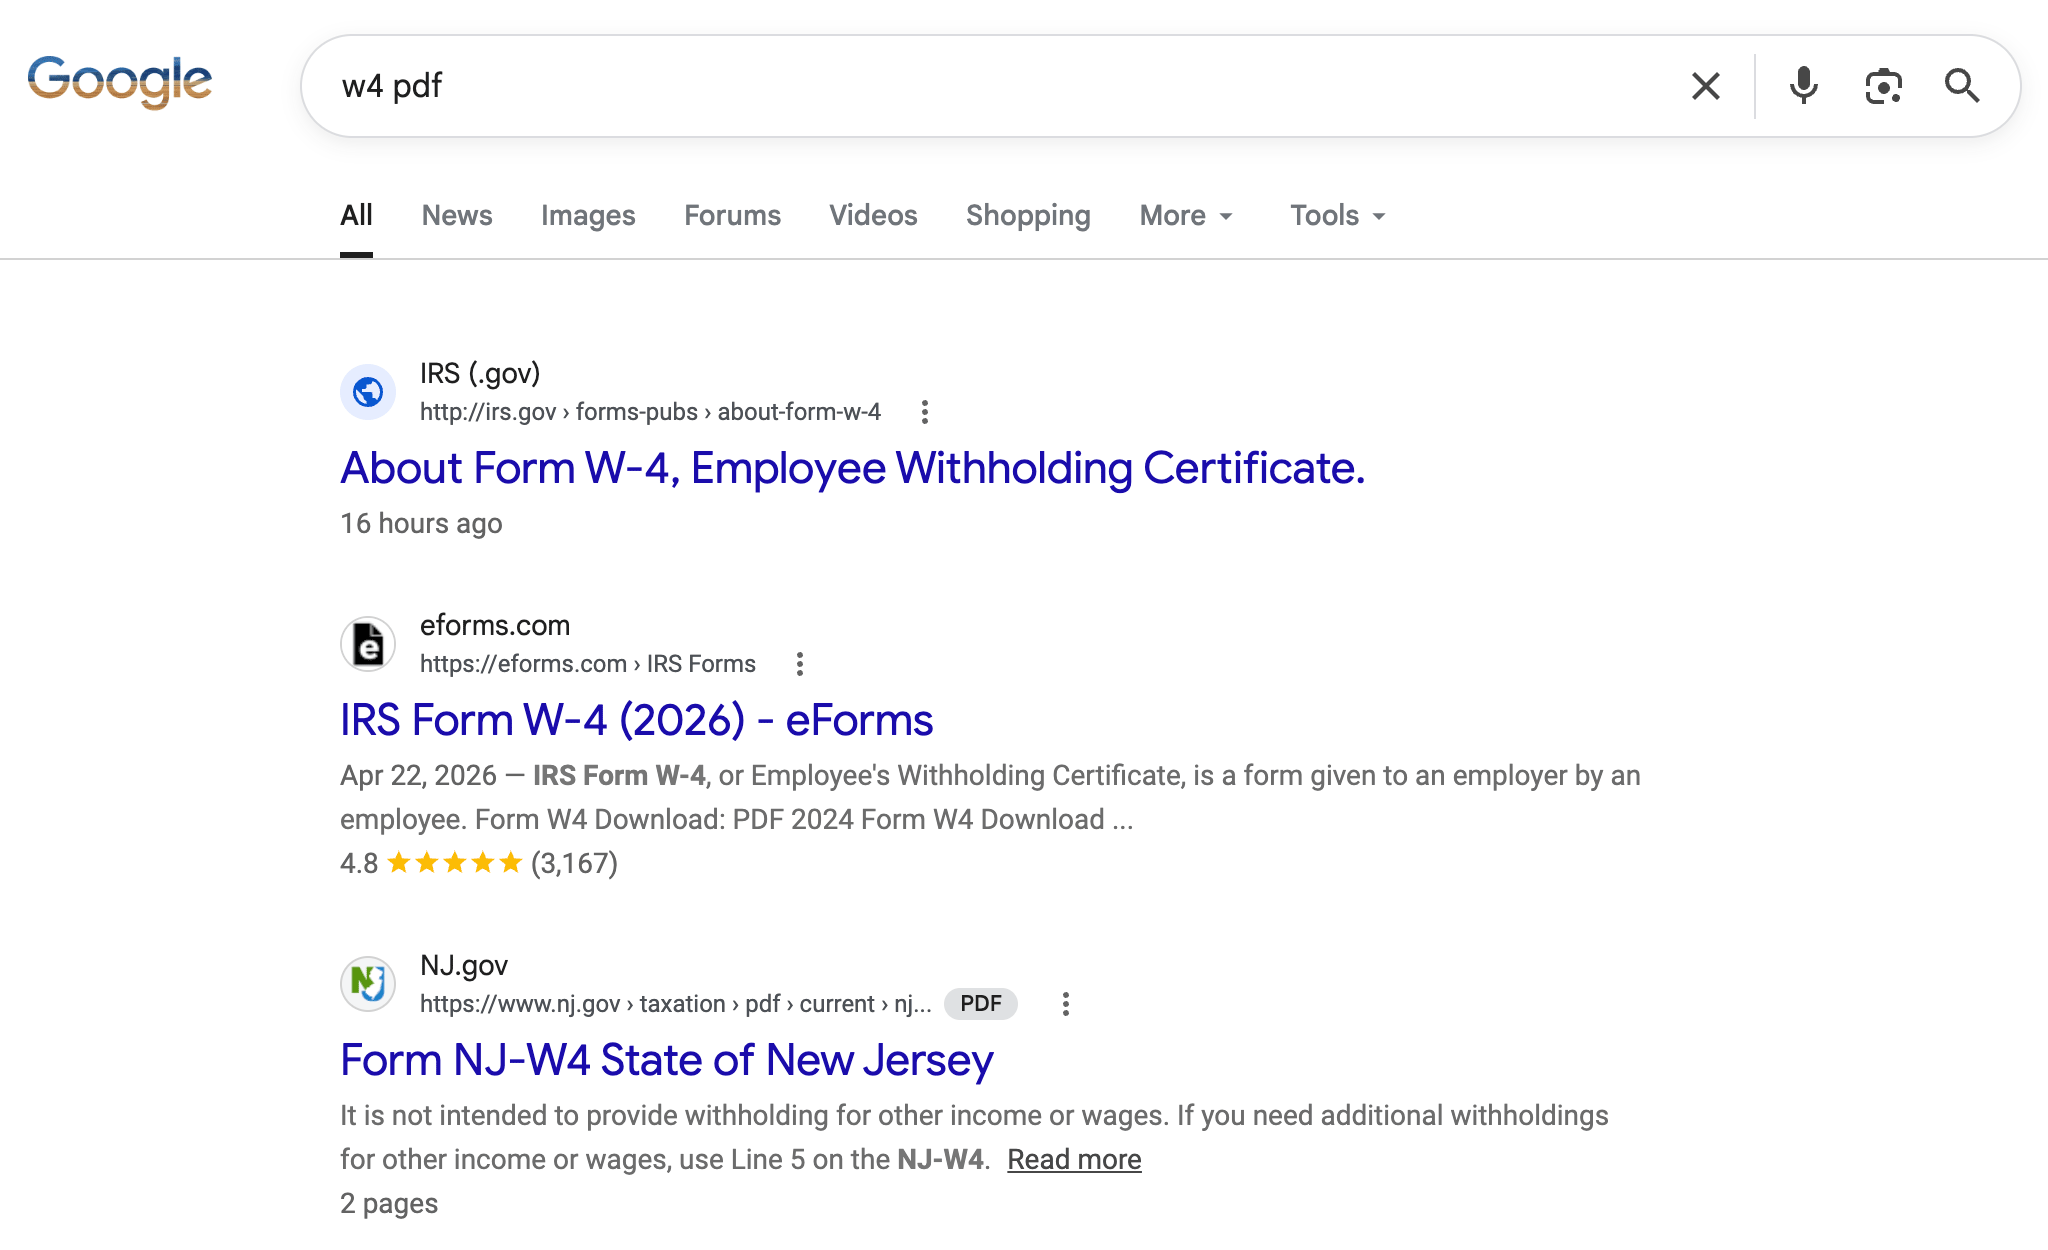2048x1250 pixels.
Task: Click the nj.gov taxation URL breadcrumb
Action: point(676,1004)
